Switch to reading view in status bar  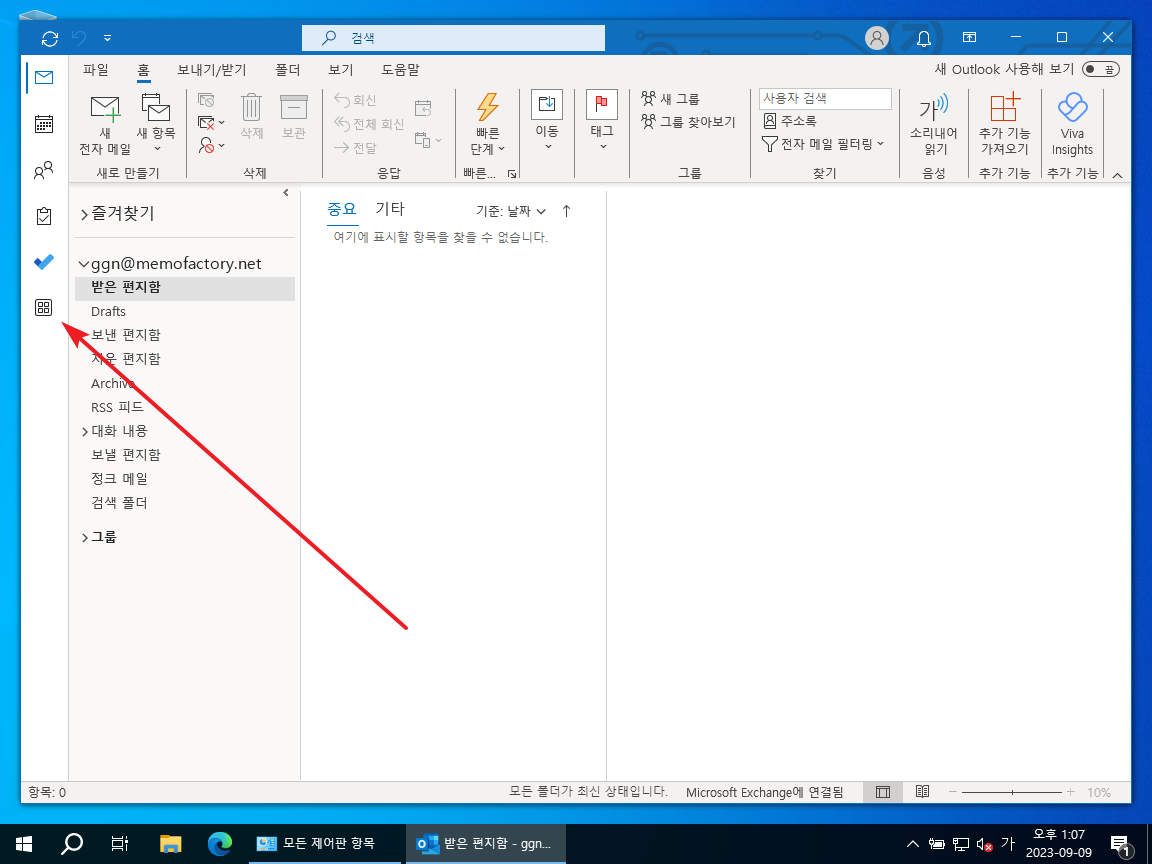click(x=922, y=792)
